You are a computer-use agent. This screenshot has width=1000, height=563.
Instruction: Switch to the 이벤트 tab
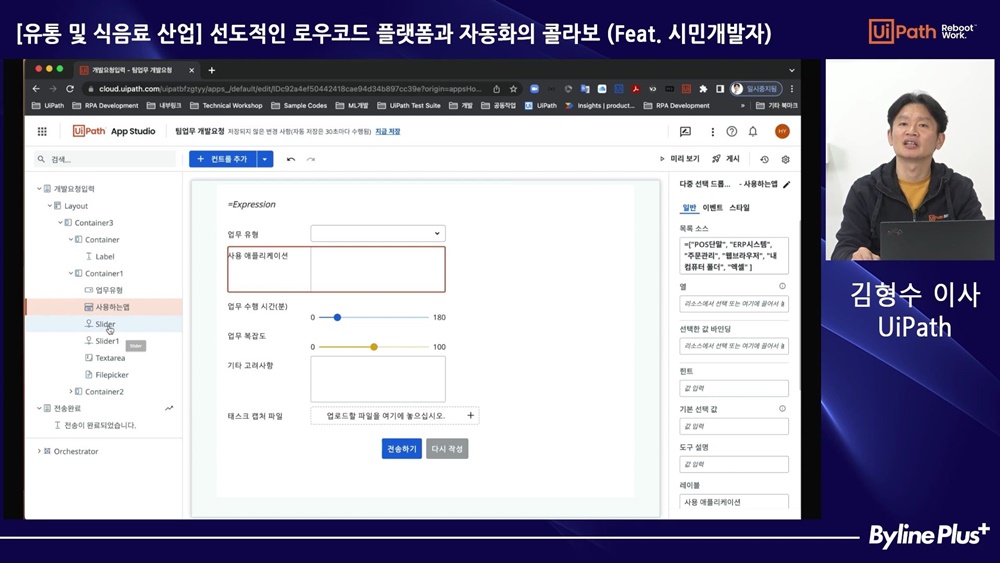pyautogui.click(x=712, y=208)
